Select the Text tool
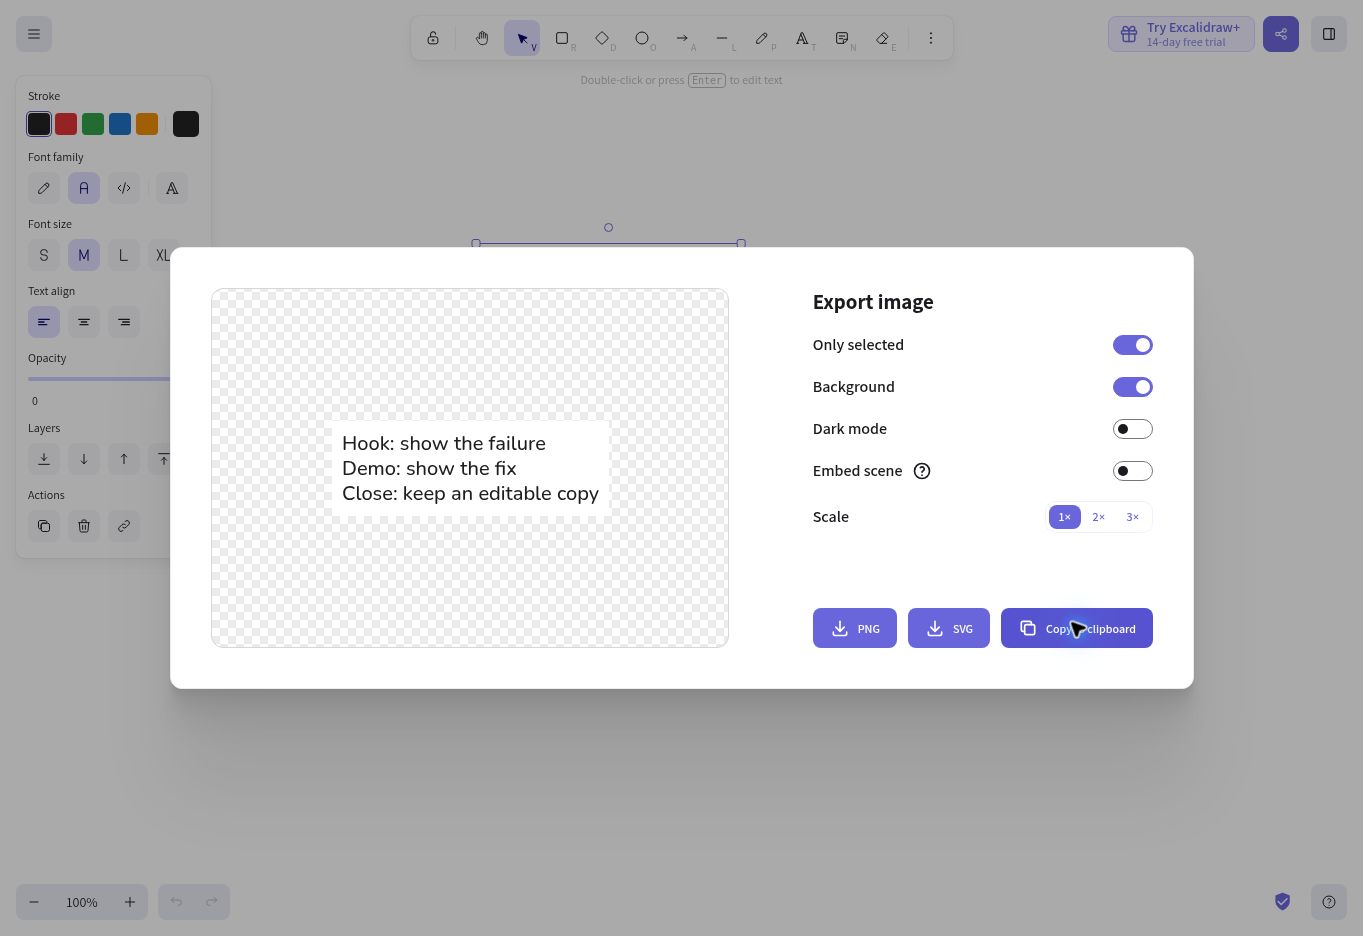1363x936 pixels. click(802, 38)
